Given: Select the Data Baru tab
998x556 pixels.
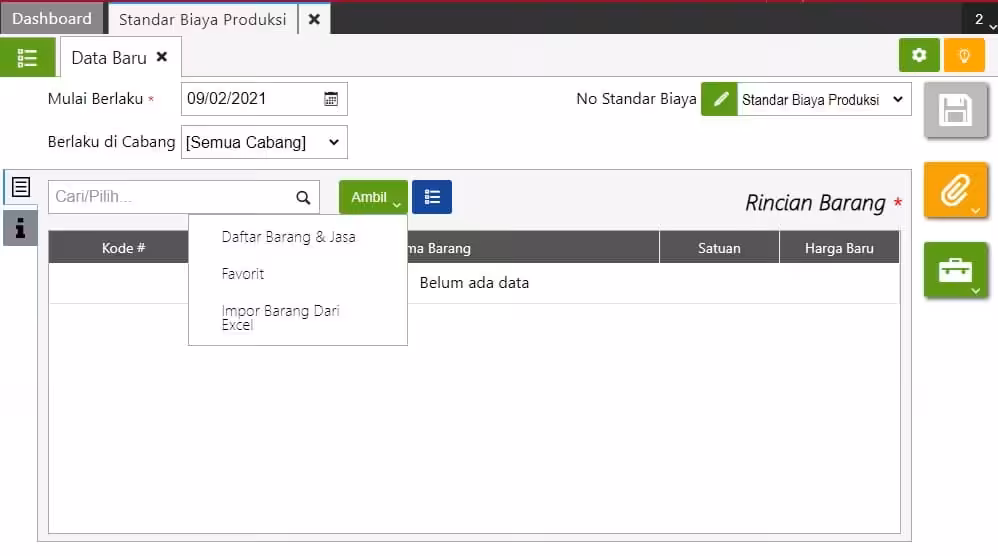Looking at the screenshot, I should click(x=109, y=58).
